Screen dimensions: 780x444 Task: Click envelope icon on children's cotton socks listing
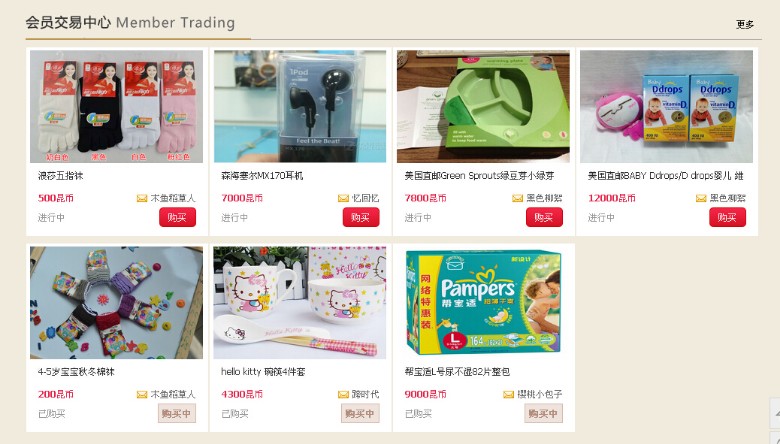pyautogui.click(x=142, y=395)
